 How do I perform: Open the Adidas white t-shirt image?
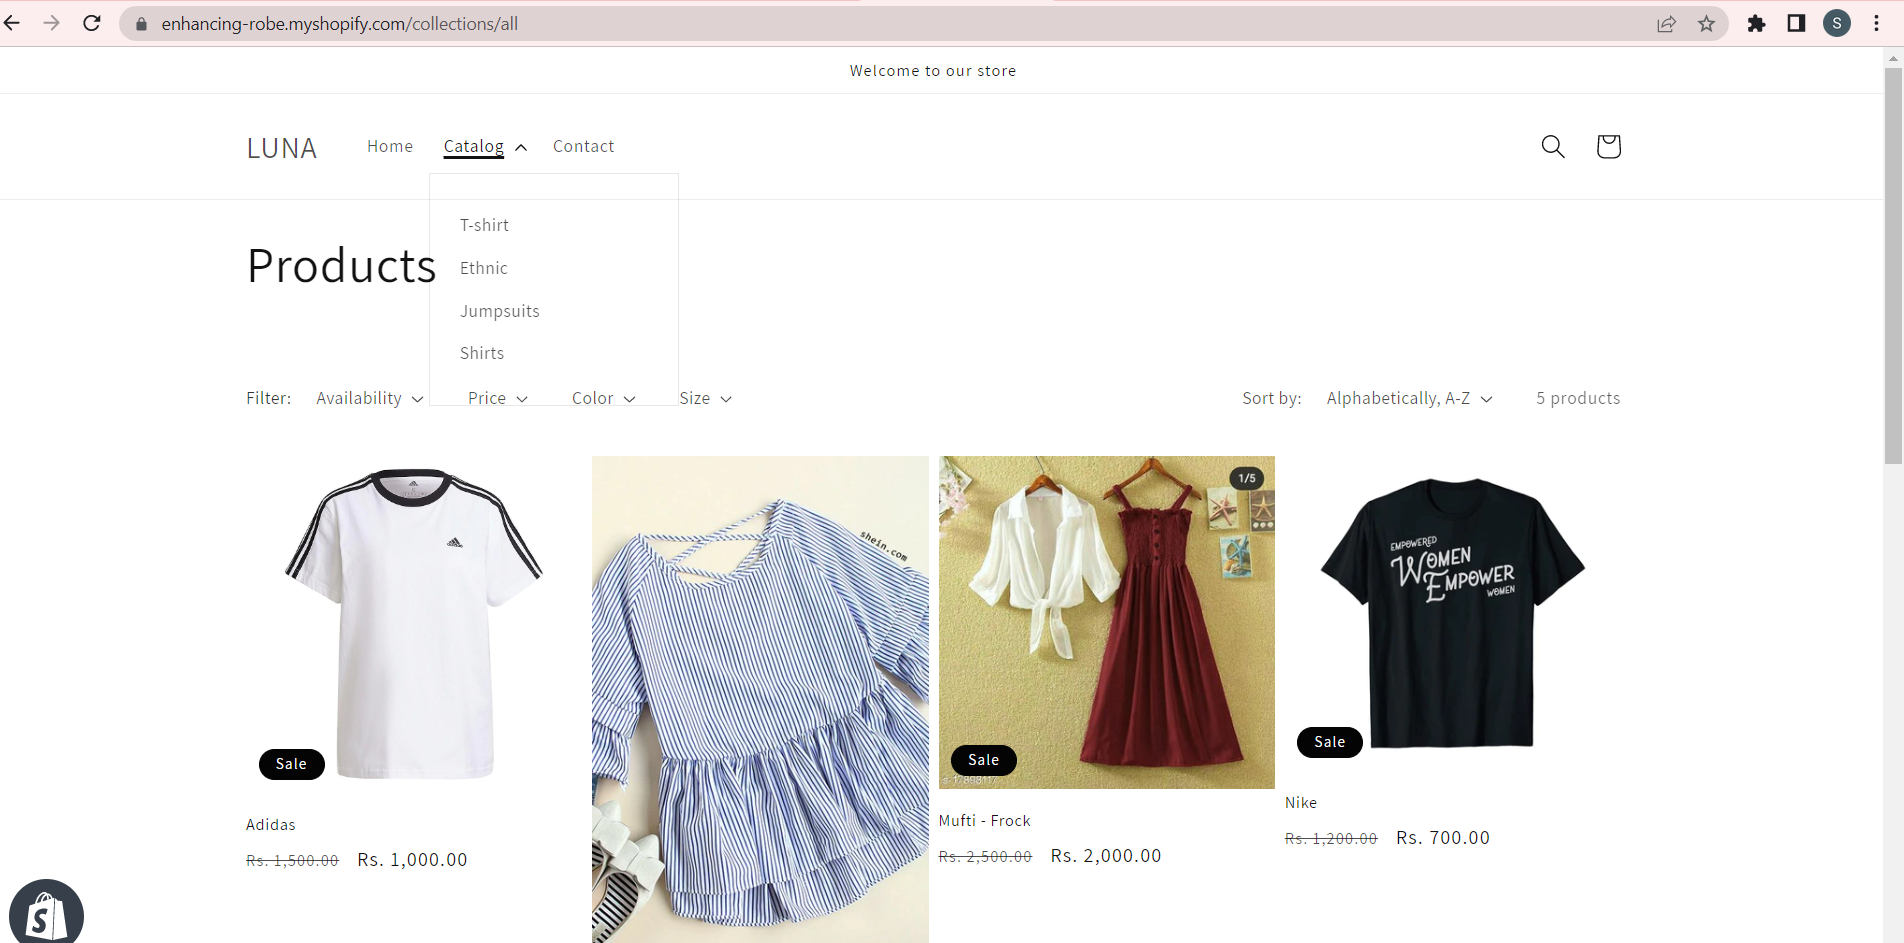click(414, 624)
